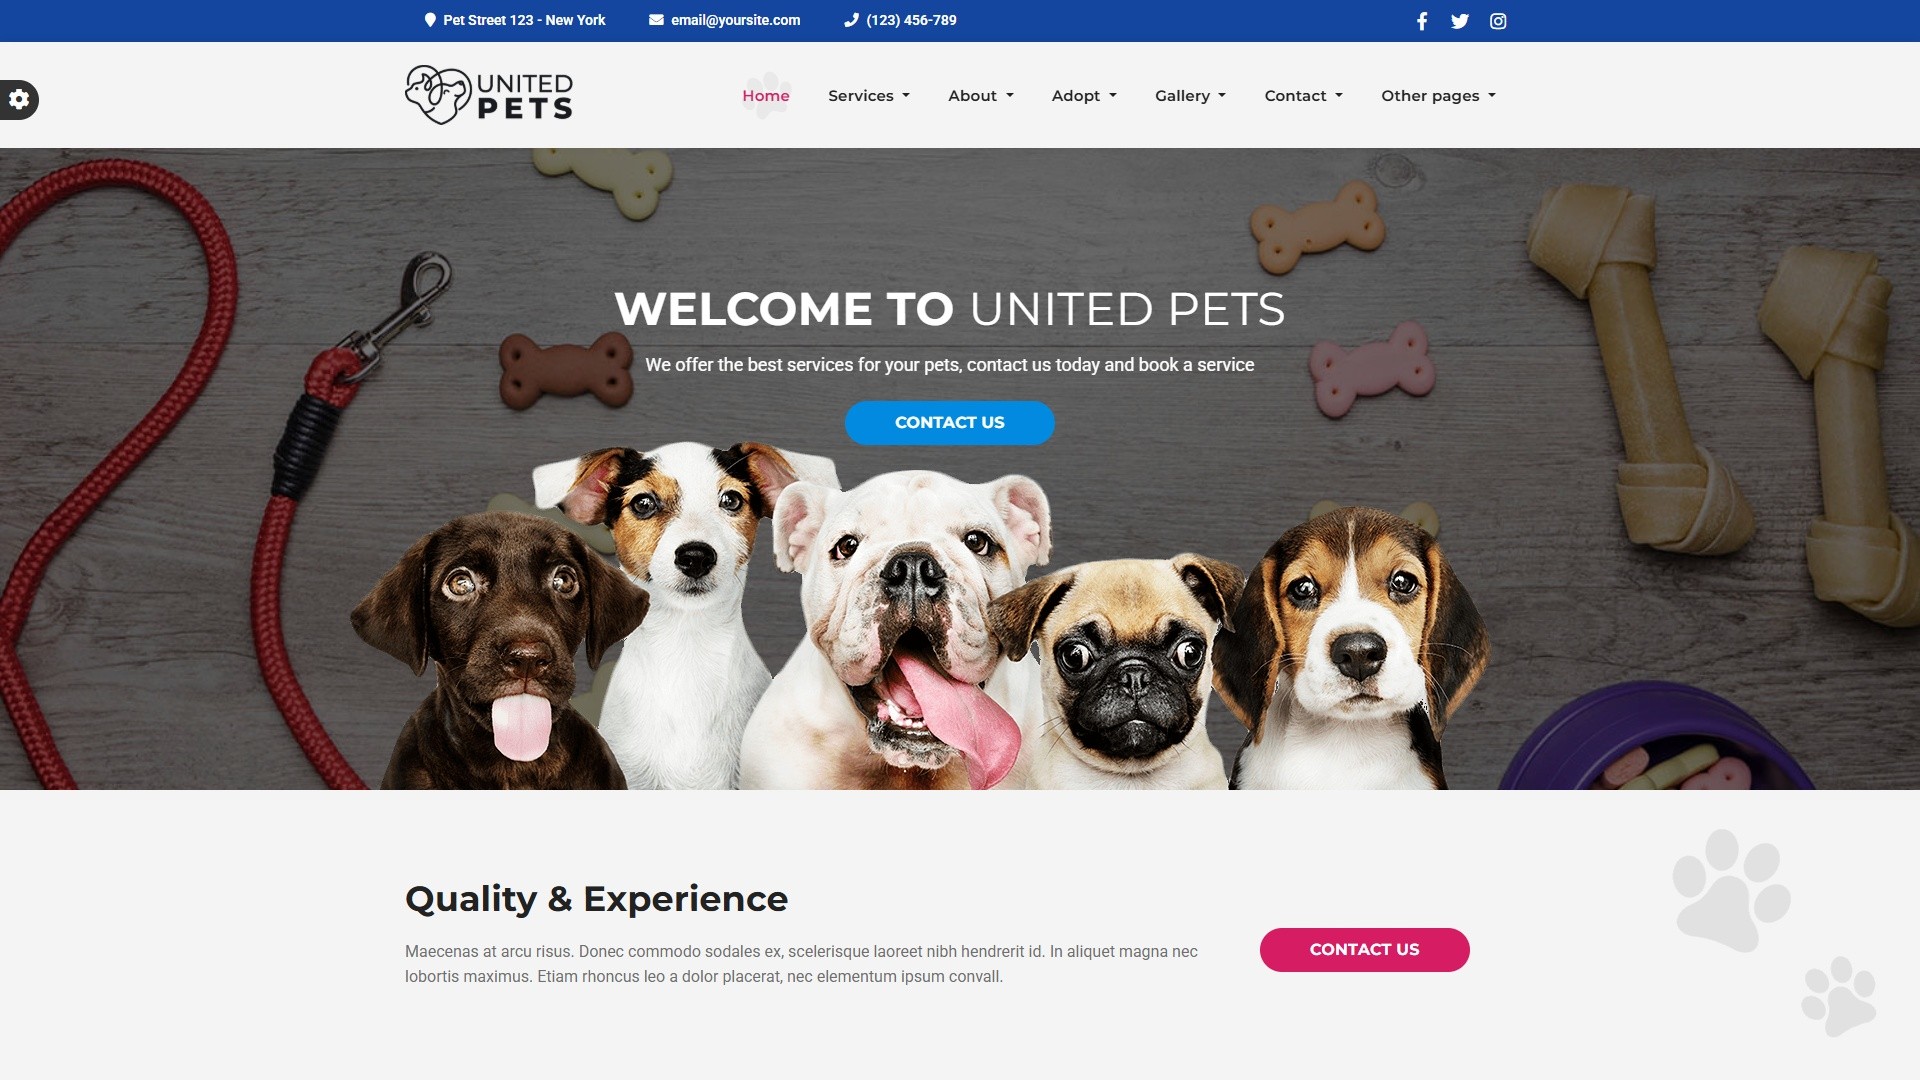Click the blue Contact Us hero button

tap(950, 423)
